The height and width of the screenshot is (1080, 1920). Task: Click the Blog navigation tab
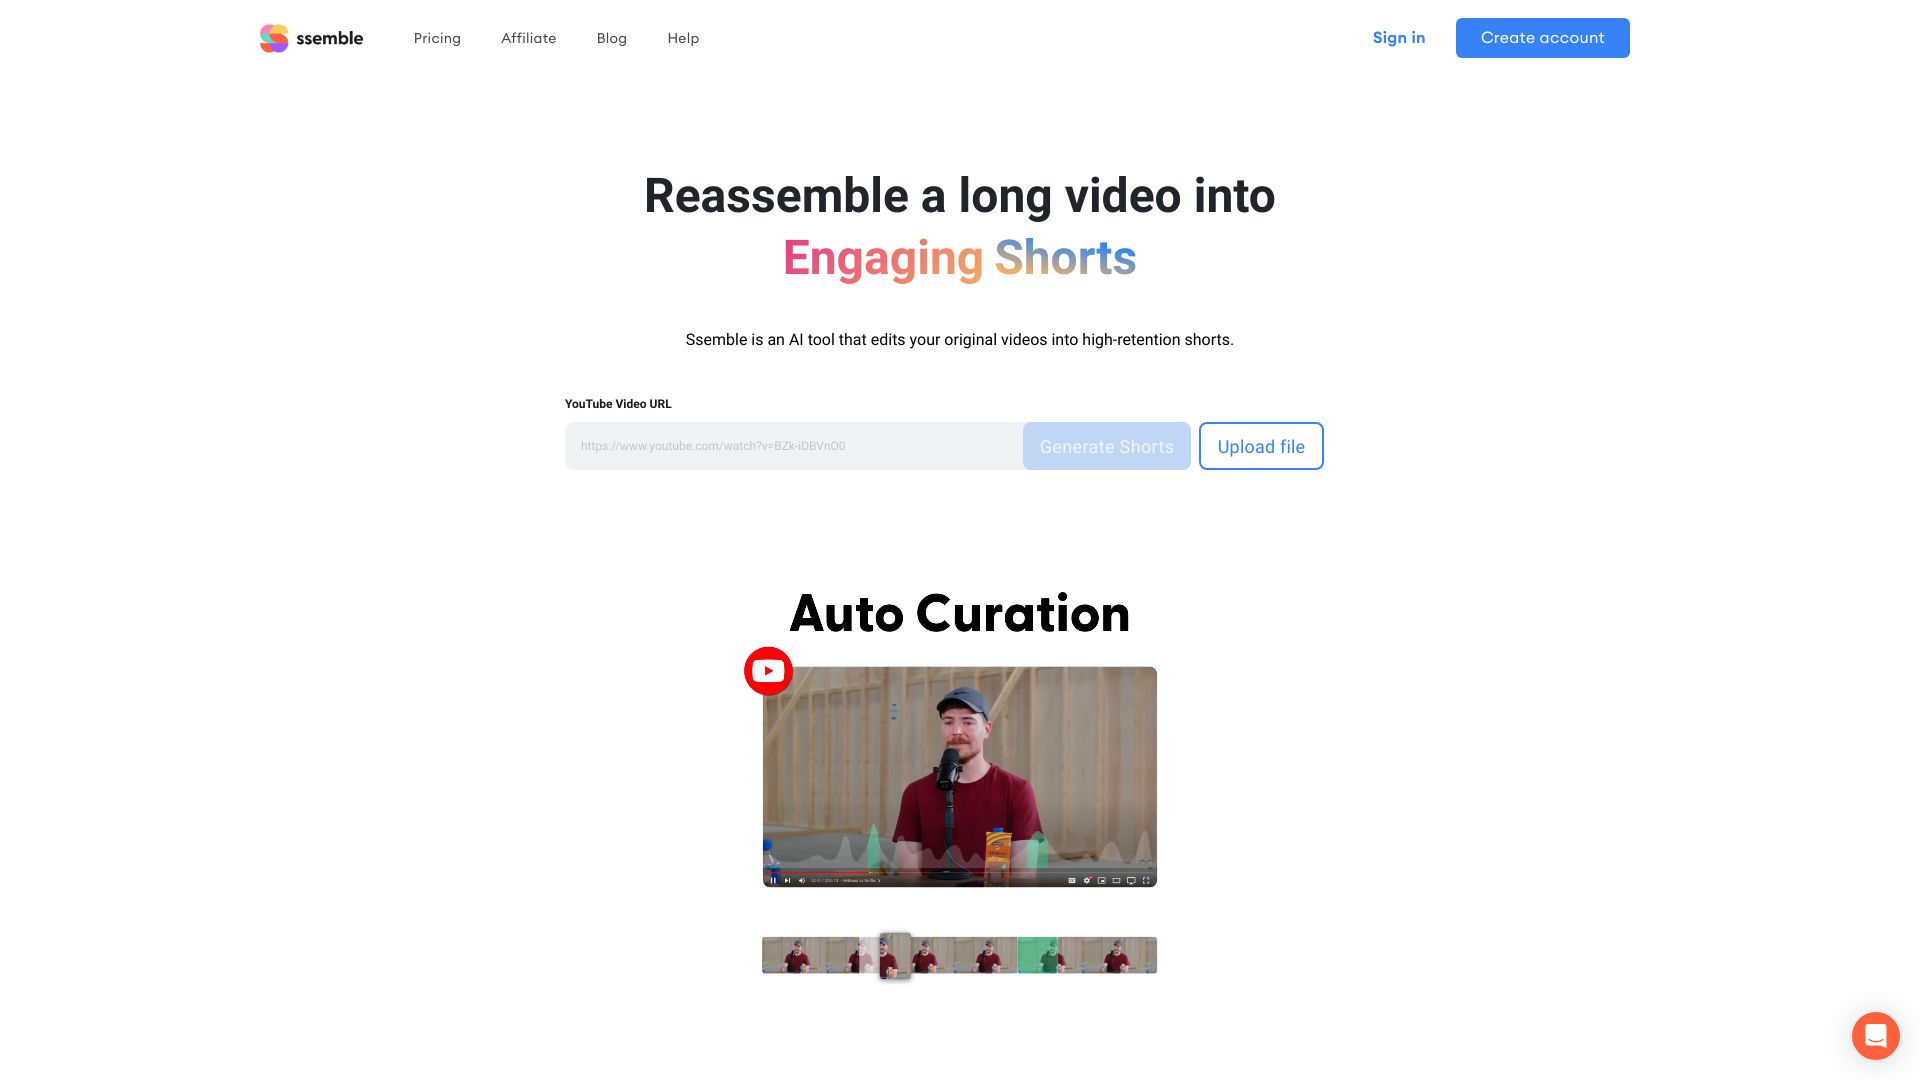point(612,37)
